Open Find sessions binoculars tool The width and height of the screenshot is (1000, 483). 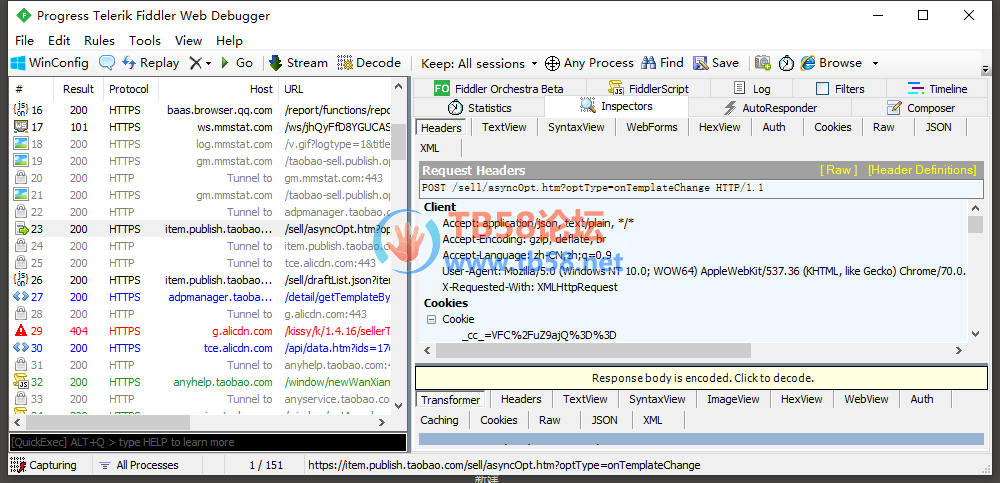coord(663,63)
